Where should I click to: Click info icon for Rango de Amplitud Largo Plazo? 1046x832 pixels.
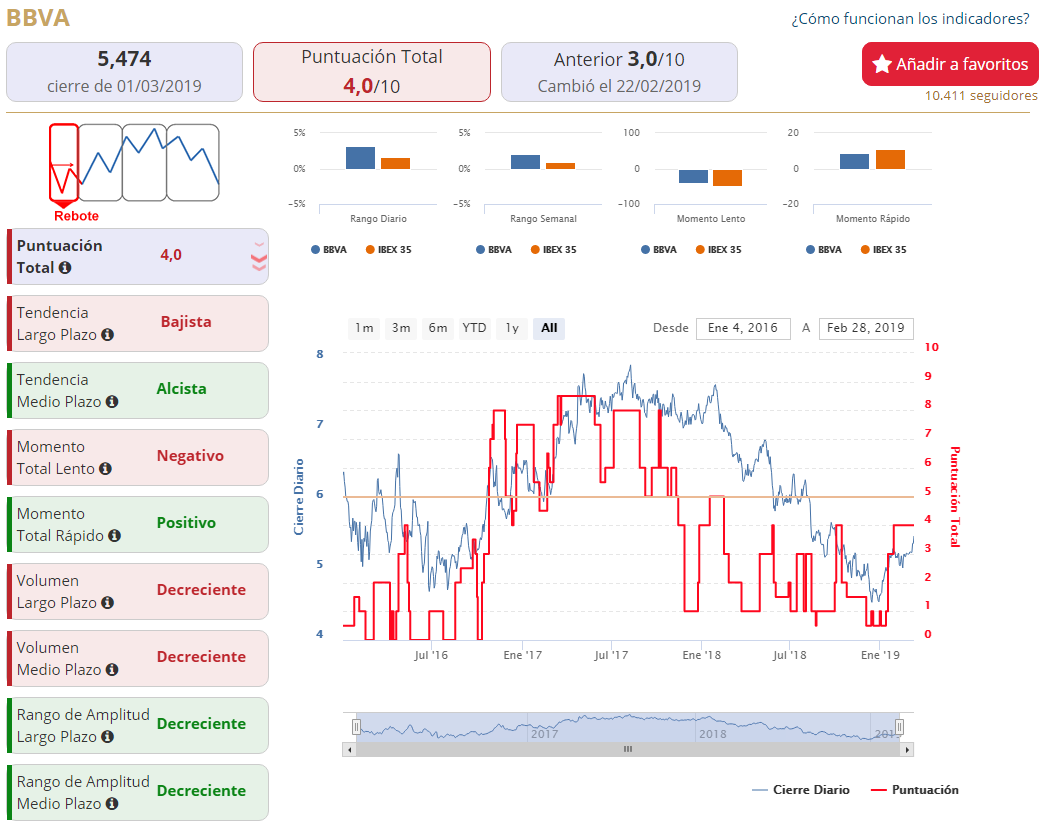coord(107,737)
